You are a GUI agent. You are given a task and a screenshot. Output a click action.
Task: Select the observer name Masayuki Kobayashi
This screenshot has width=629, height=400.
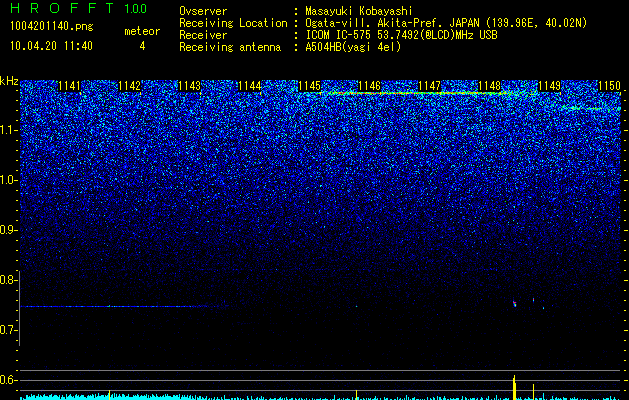click(359, 11)
